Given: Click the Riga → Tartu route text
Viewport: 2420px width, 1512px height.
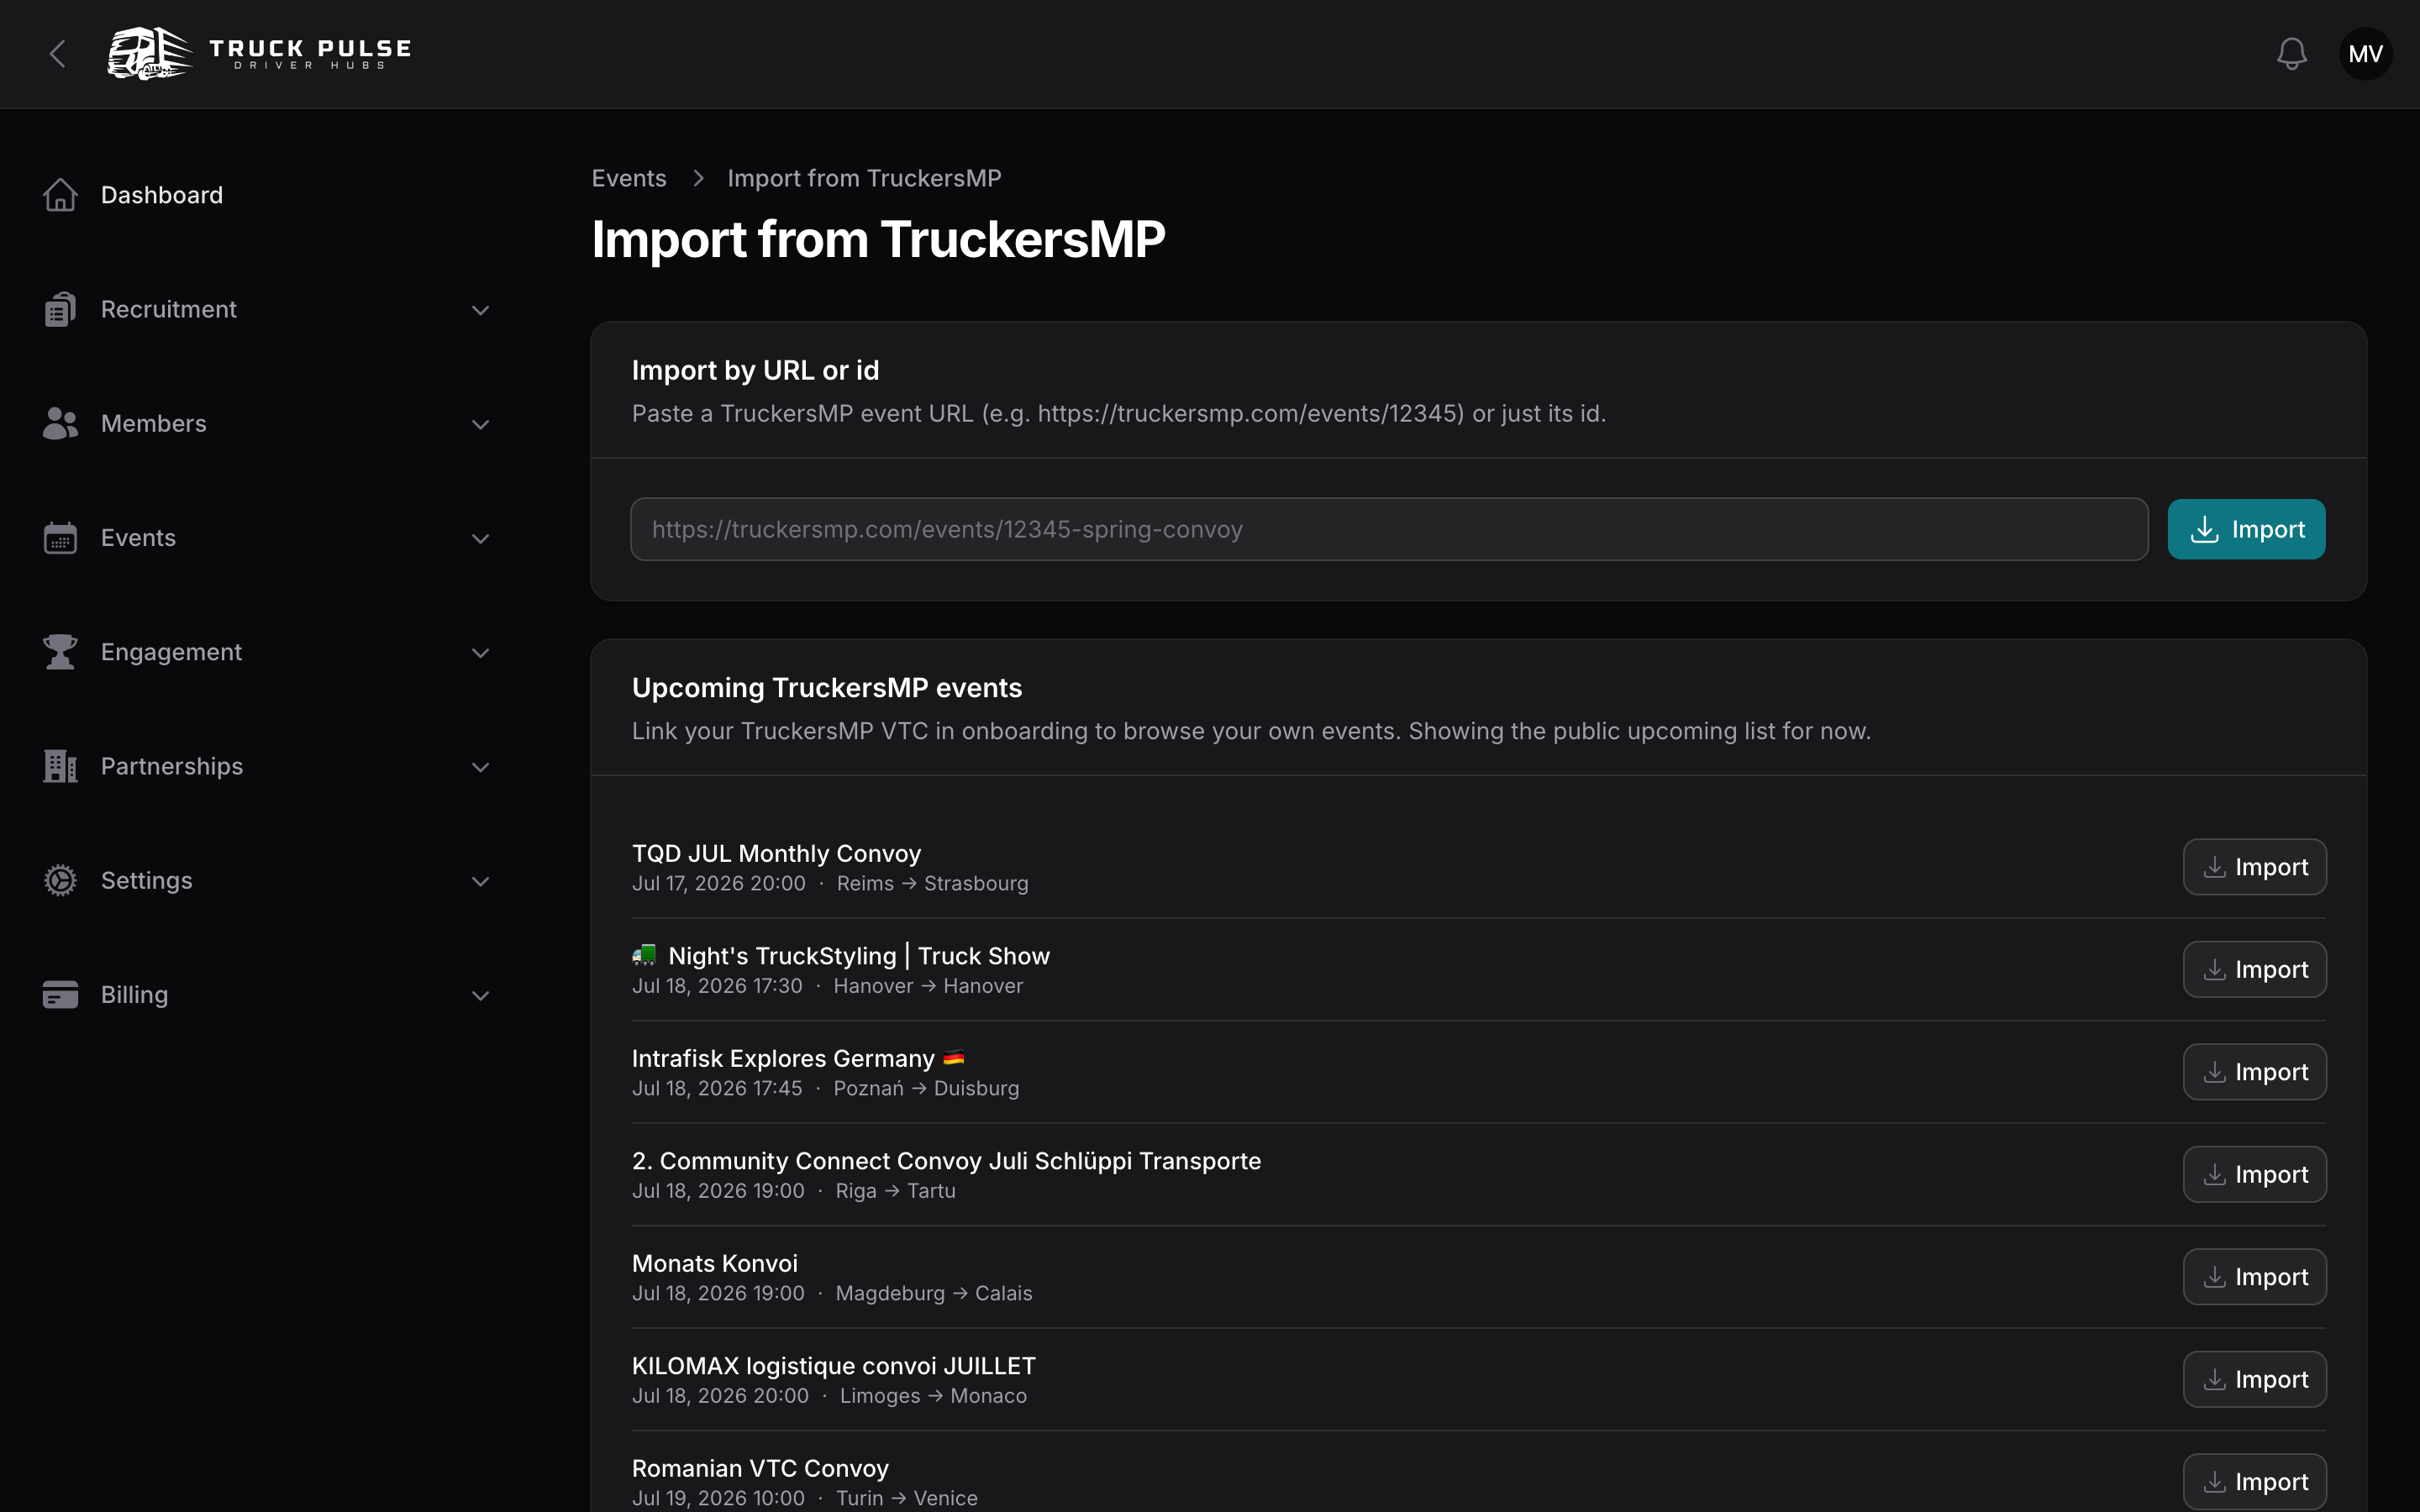Looking at the screenshot, I should pos(895,1191).
